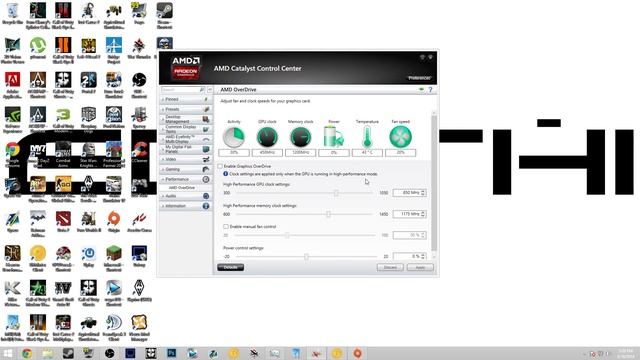Click the Defaults button
640x360 pixels.
(x=231, y=267)
